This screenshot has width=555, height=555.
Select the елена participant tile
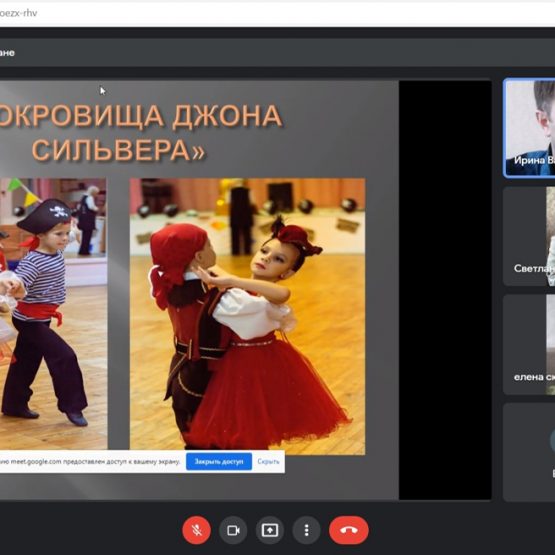[530, 344]
